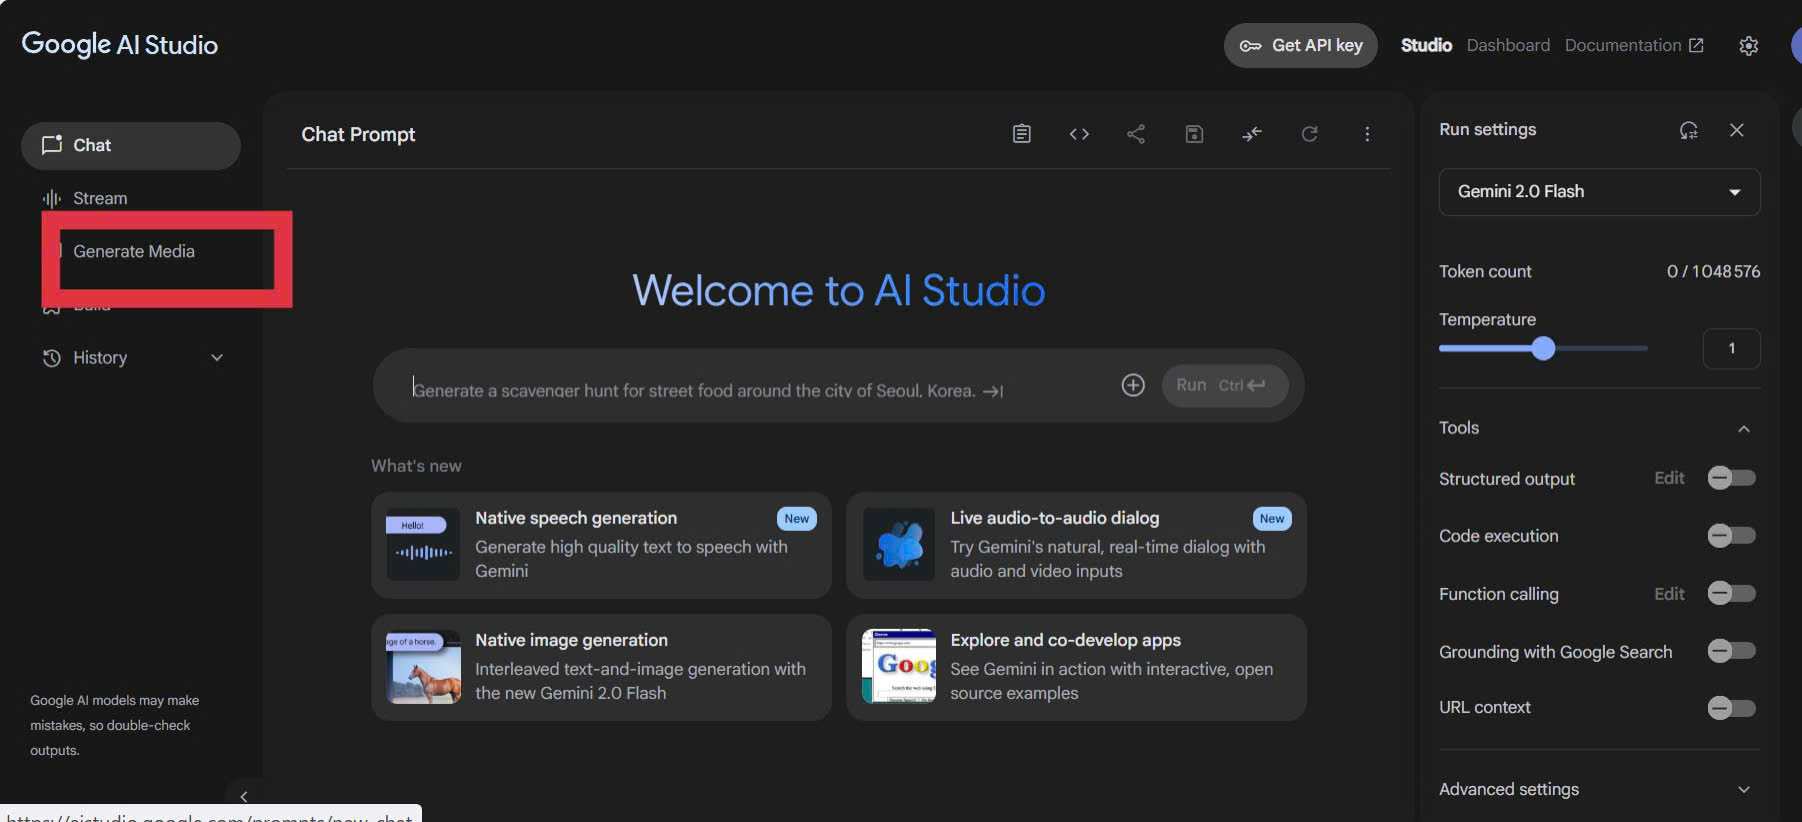
Task: Click the History clock icon
Action: coord(51,358)
